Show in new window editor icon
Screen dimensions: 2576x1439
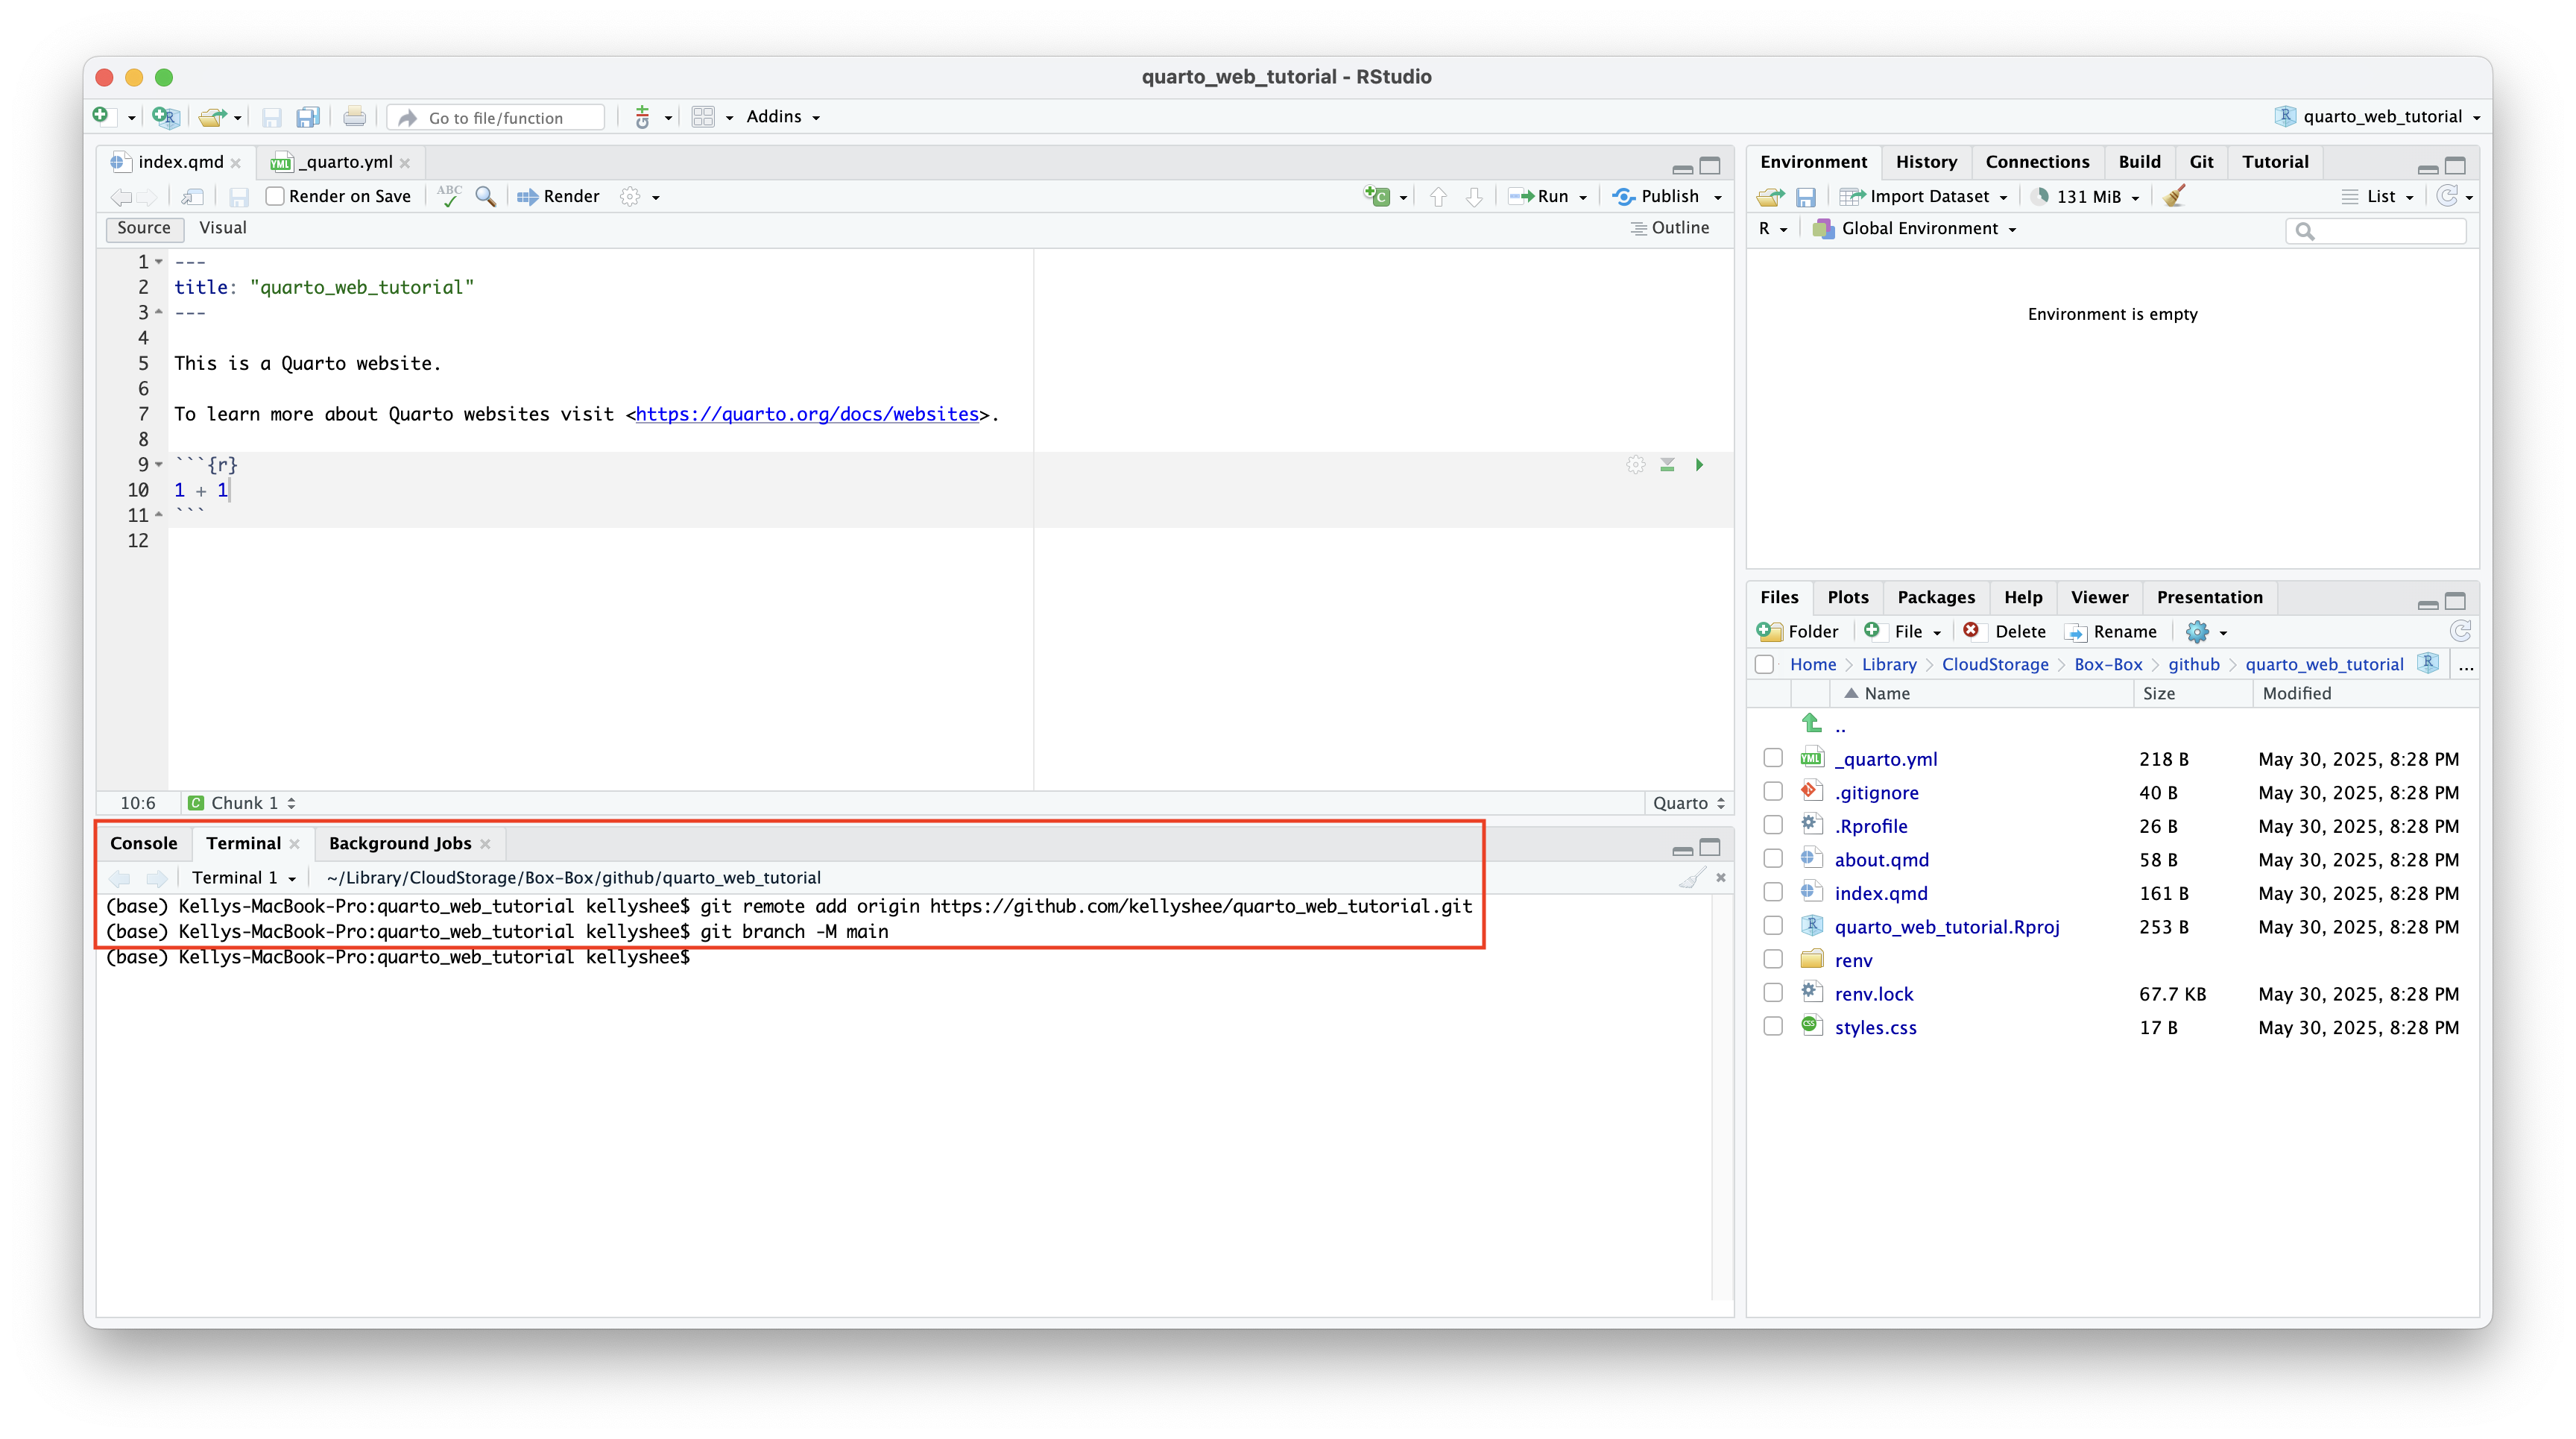[x=193, y=197]
